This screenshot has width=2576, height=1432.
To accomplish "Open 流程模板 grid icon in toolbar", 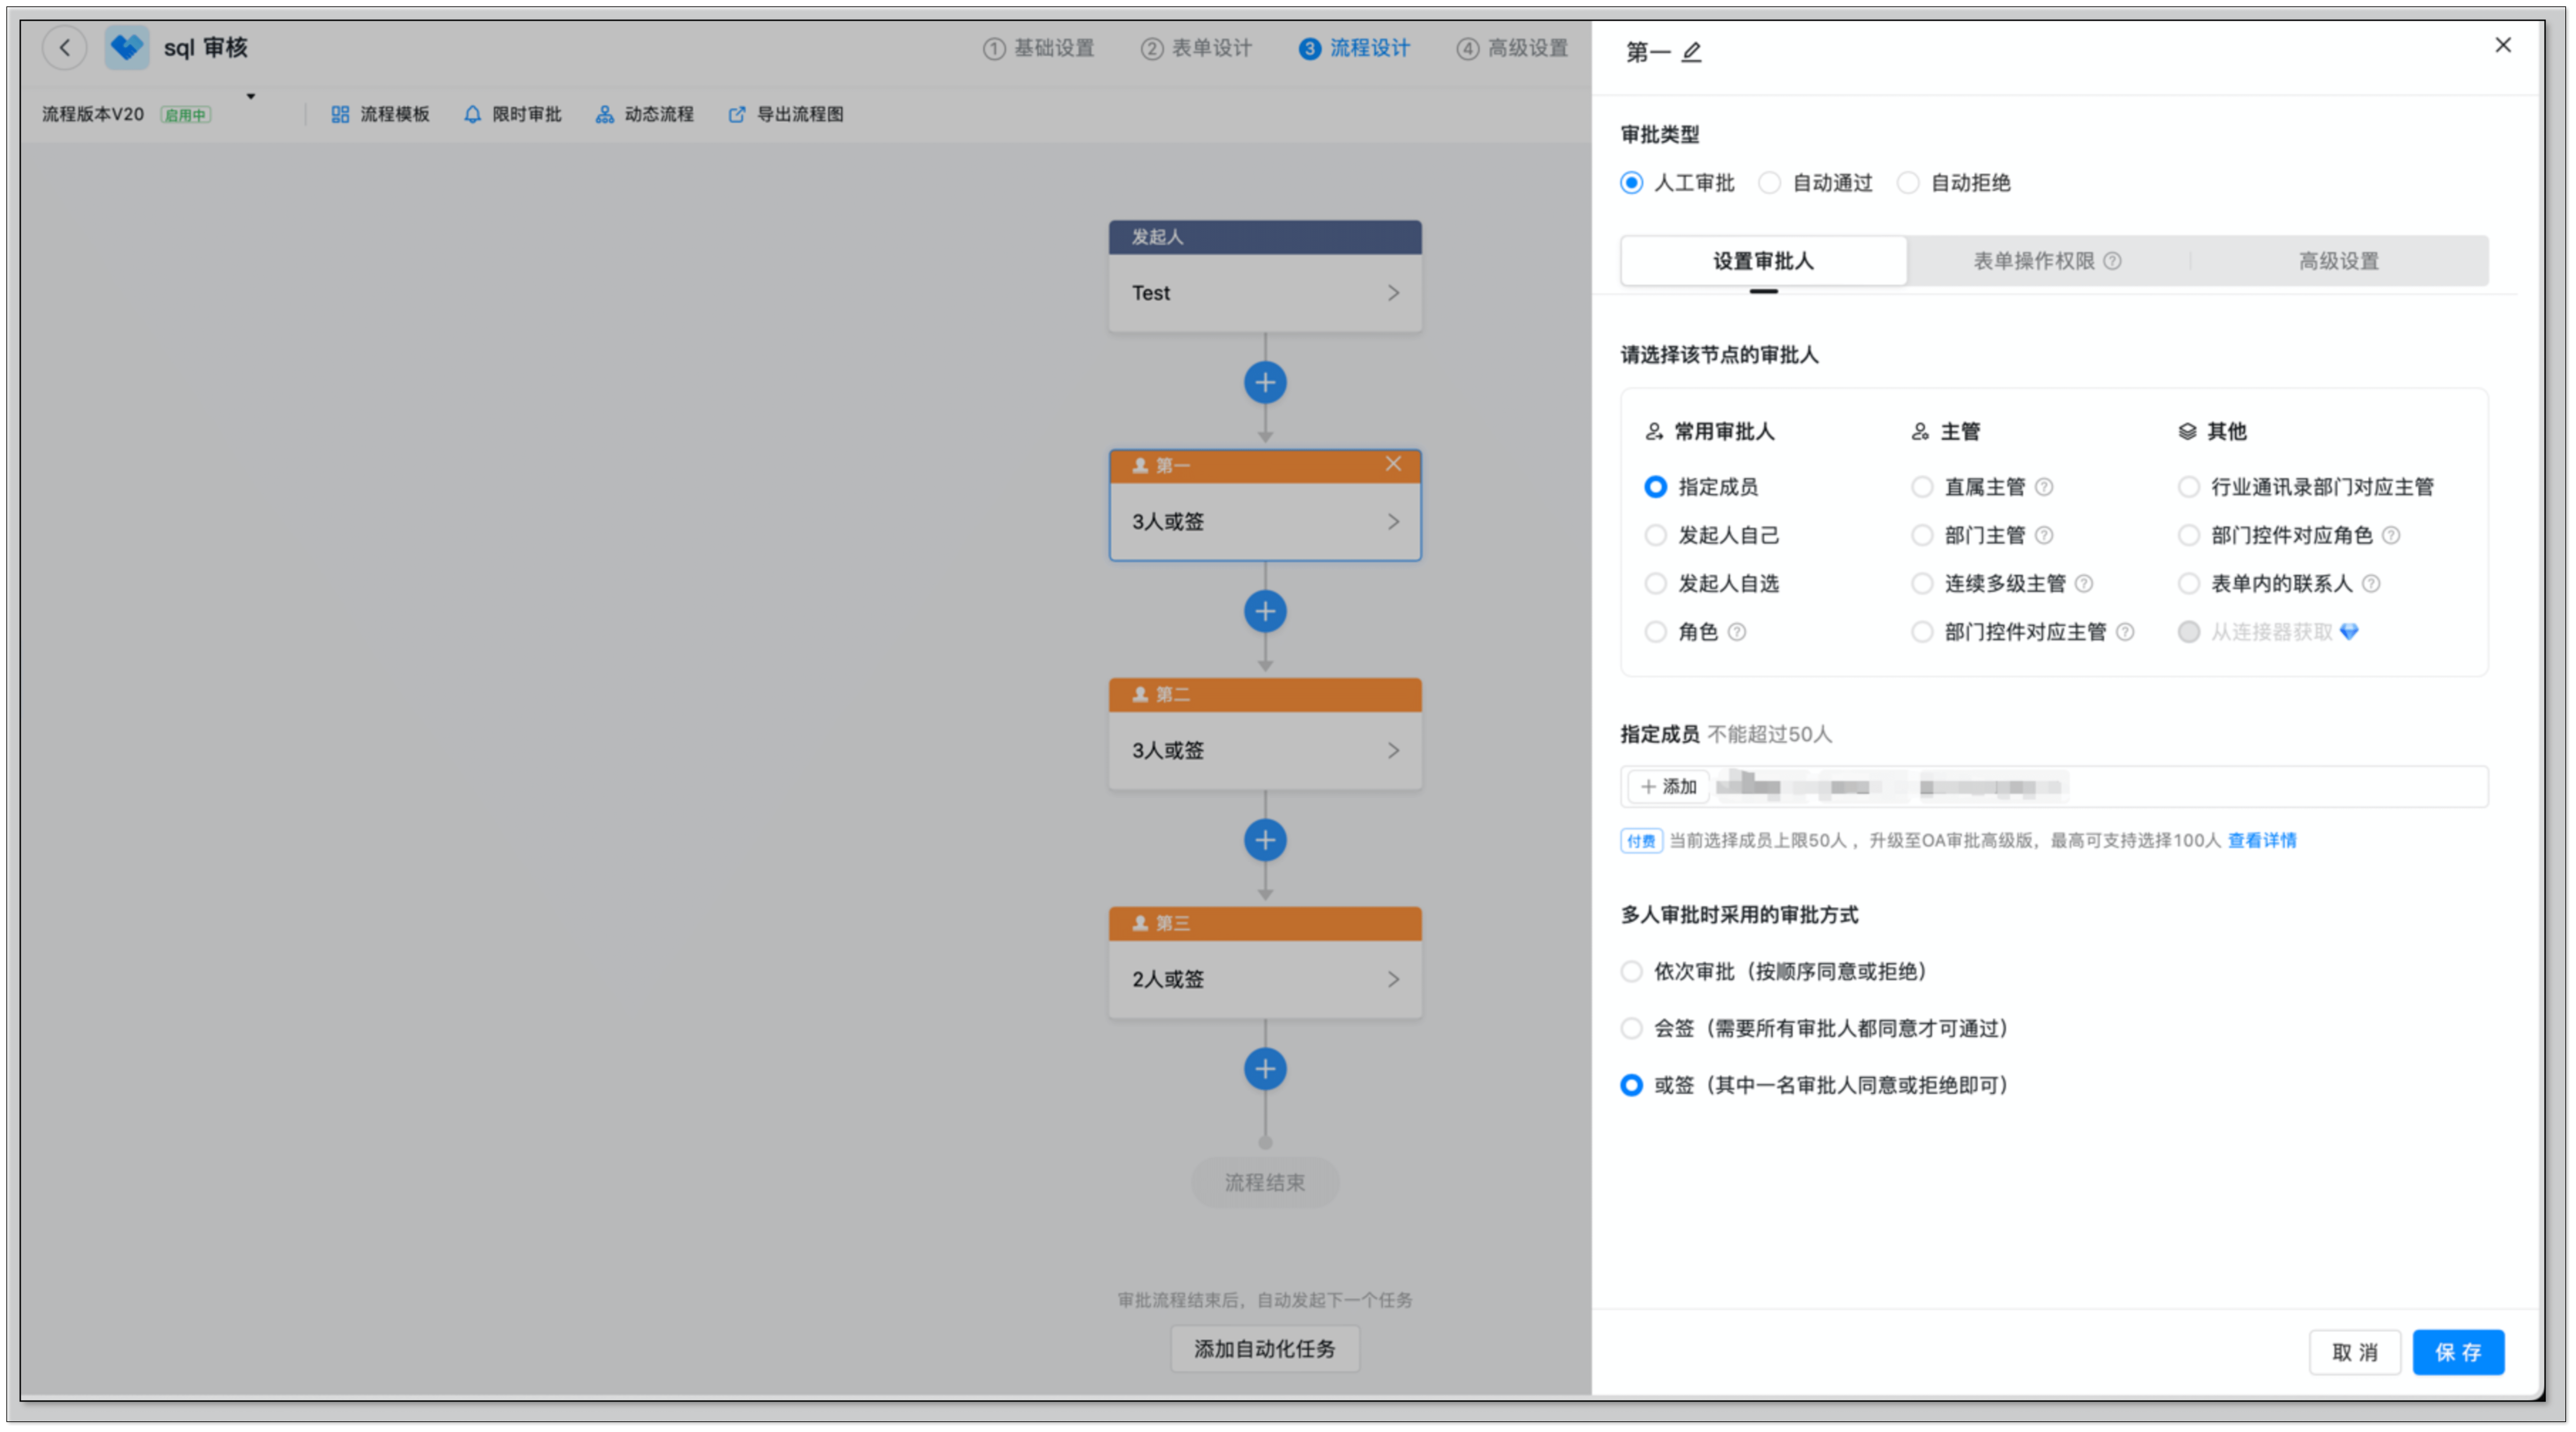I will 340,114.
